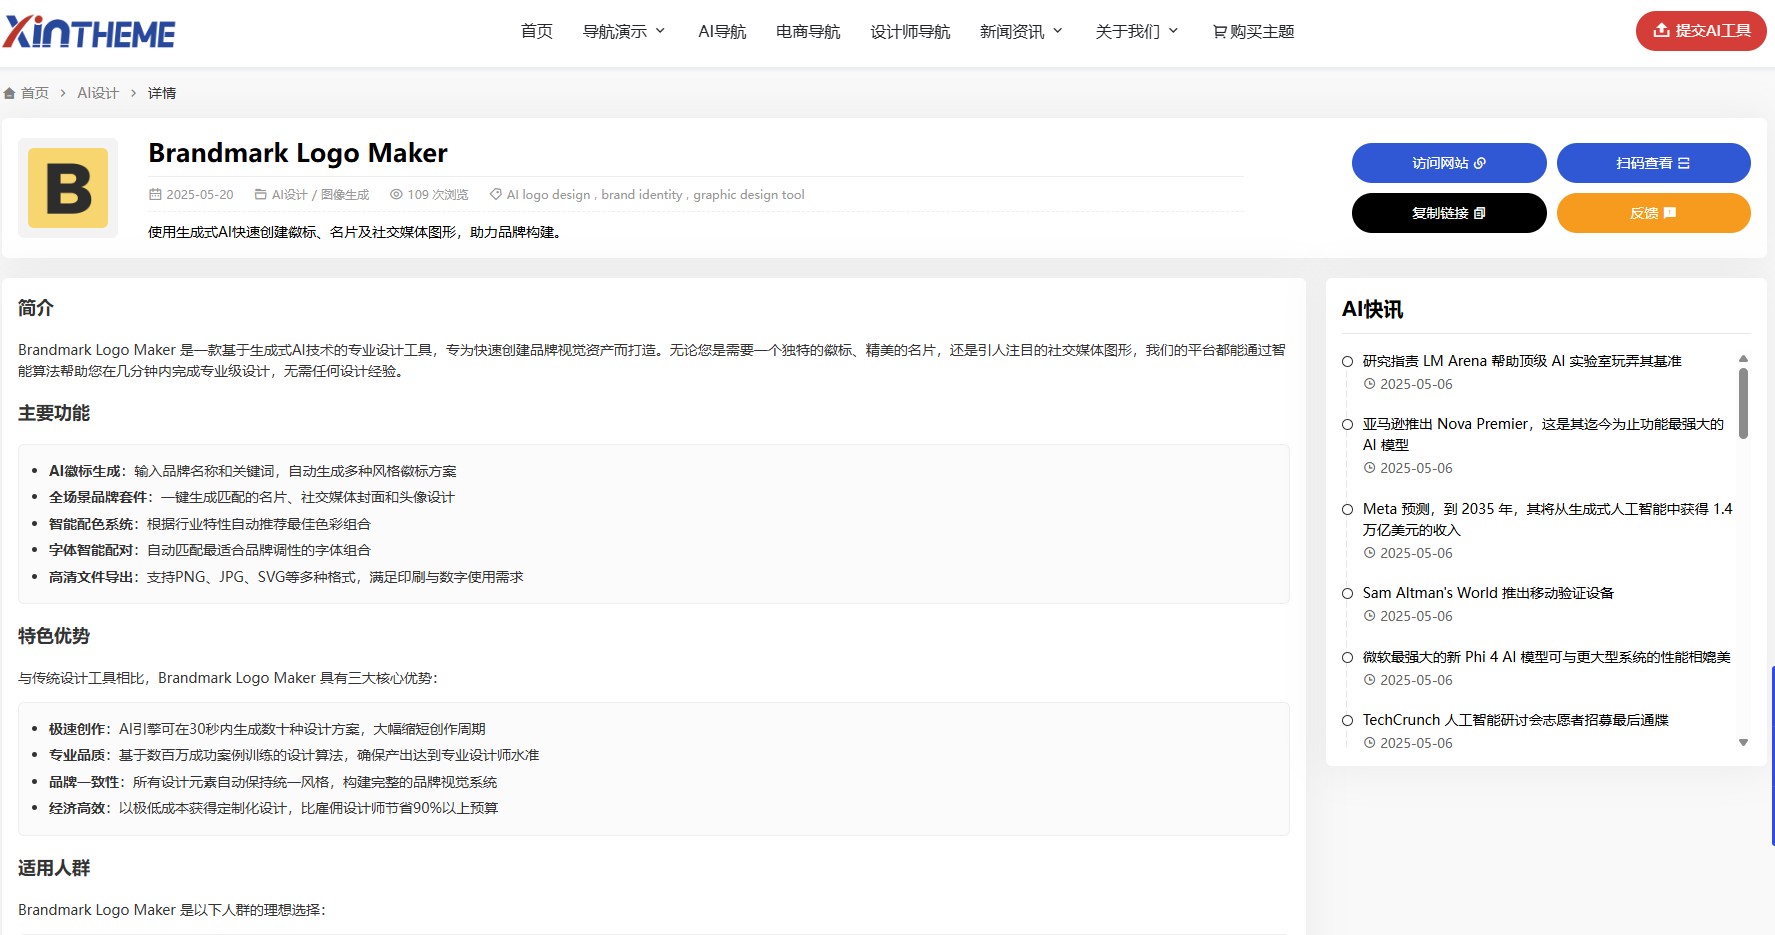Click the 访问网站 button
The height and width of the screenshot is (935, 1775).
[1449, 163]
